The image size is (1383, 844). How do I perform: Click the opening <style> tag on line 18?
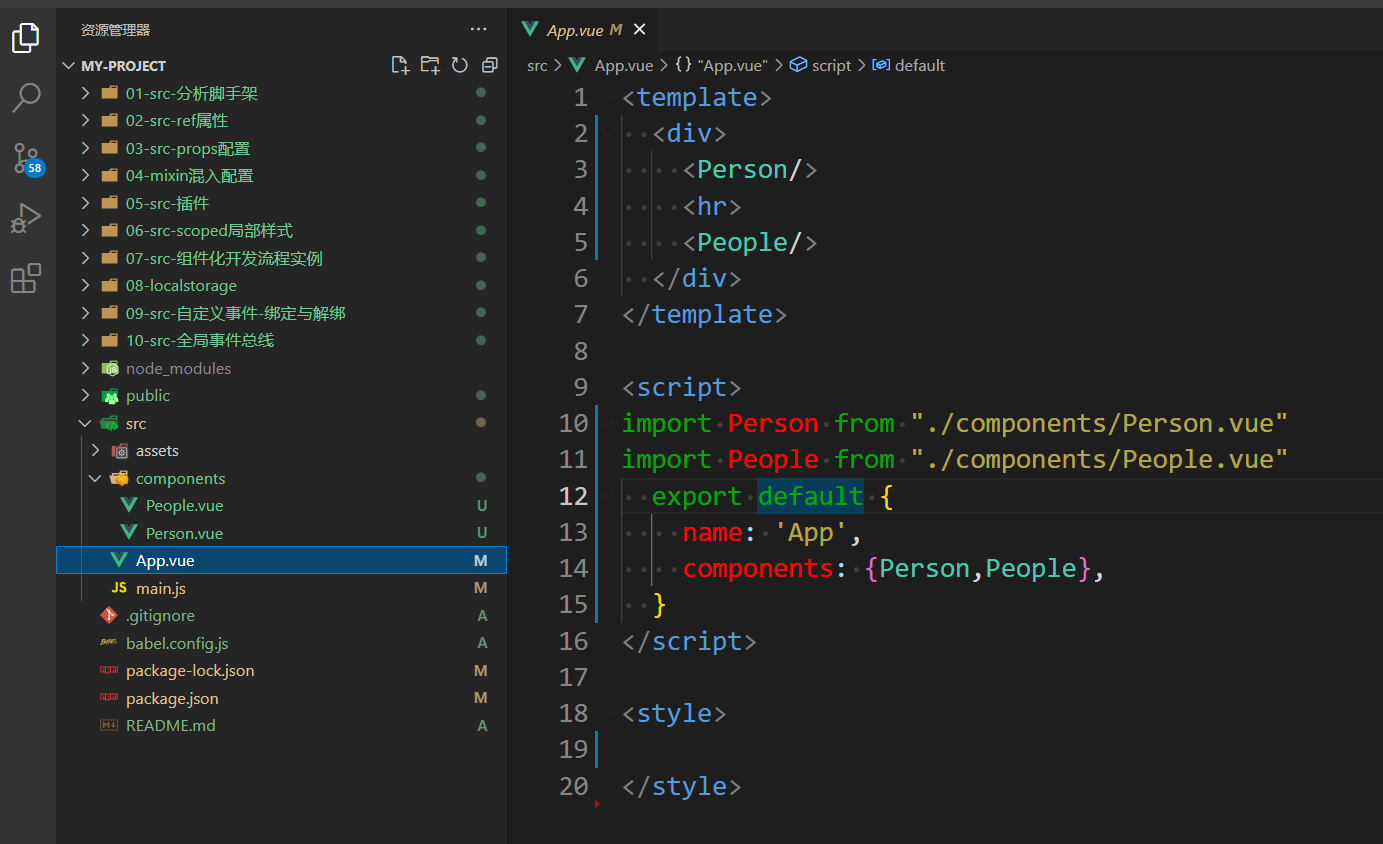point(674,714)
